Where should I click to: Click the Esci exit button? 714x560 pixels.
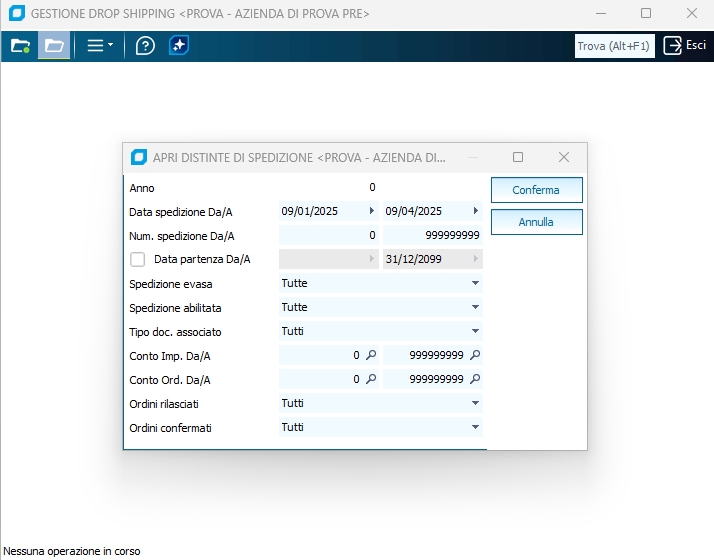[x=686, y=46]
